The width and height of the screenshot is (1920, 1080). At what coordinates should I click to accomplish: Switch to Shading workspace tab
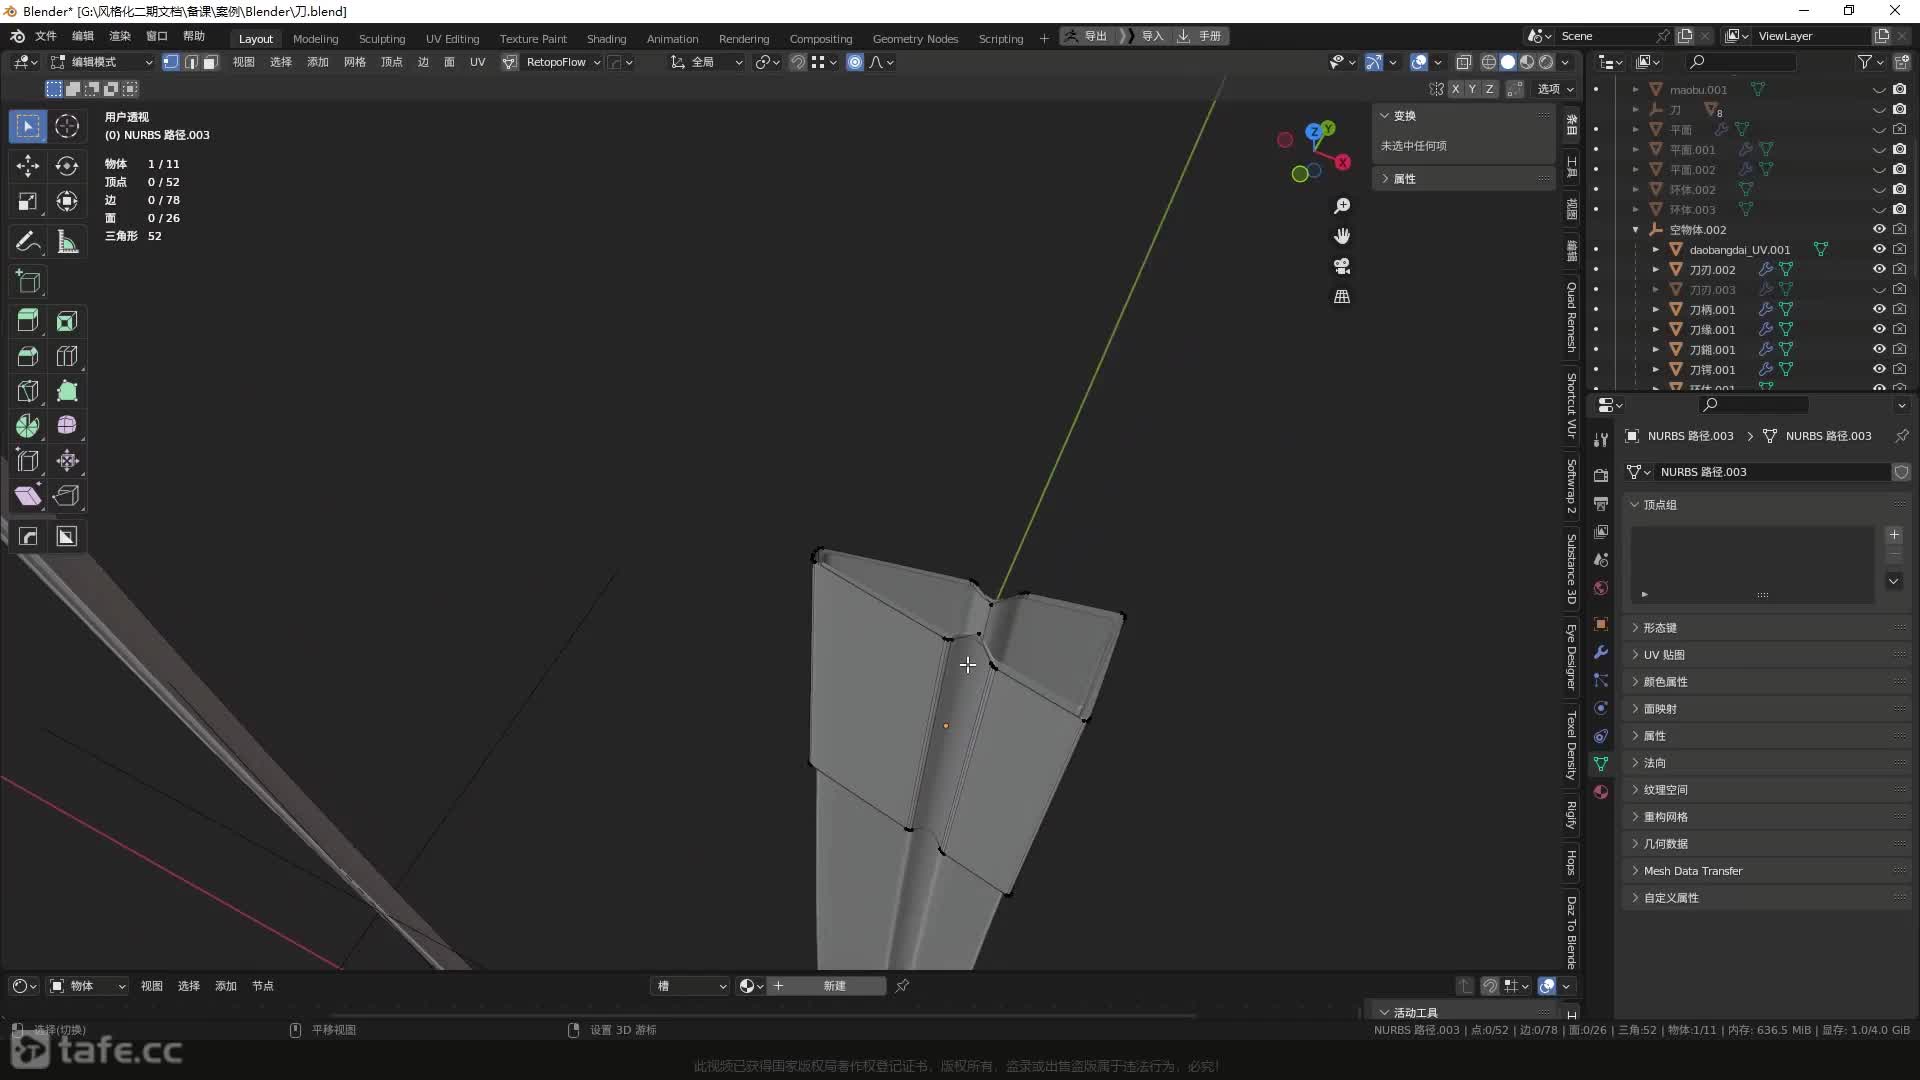point(606,39)
